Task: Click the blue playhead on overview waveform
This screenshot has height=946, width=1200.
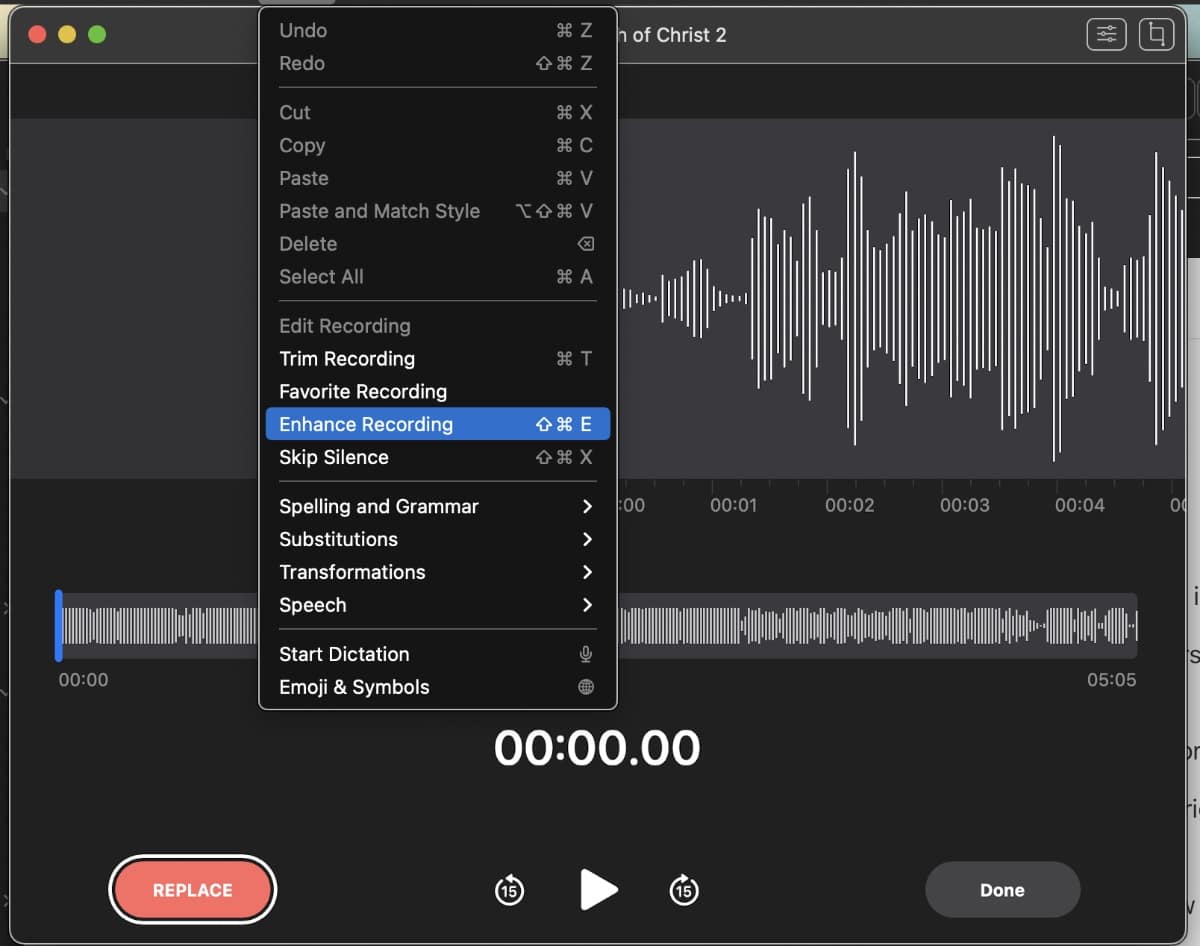Action: click(x=59, y=625)
